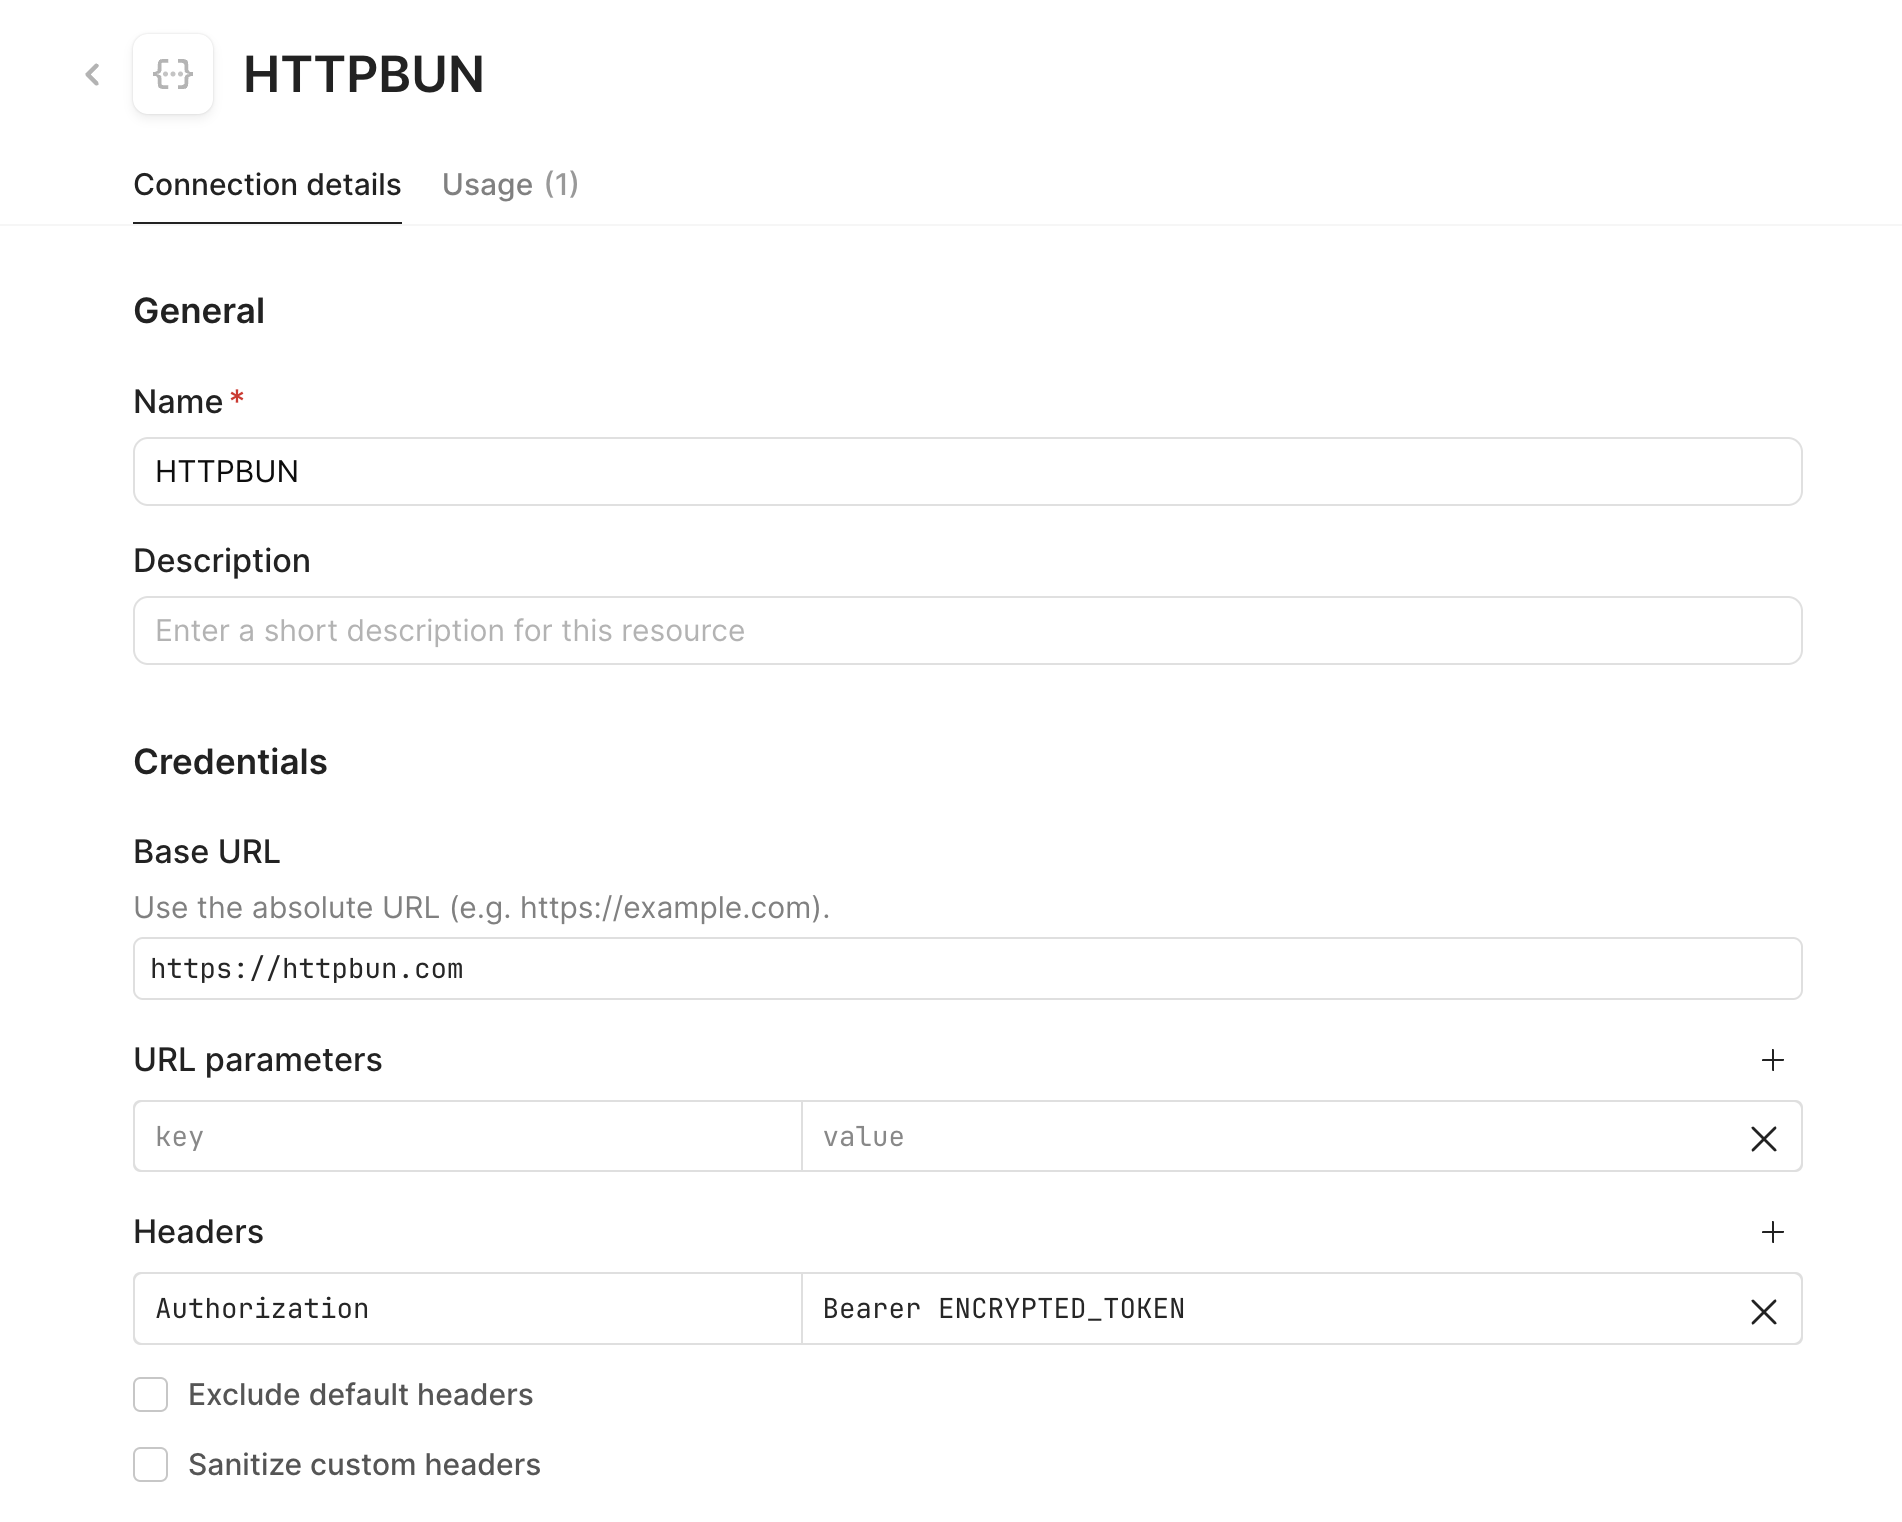Click the 'Sanitize custom headers' label text
The height and width of the screenshot is (1522, 1902).
click(364, 1464)
